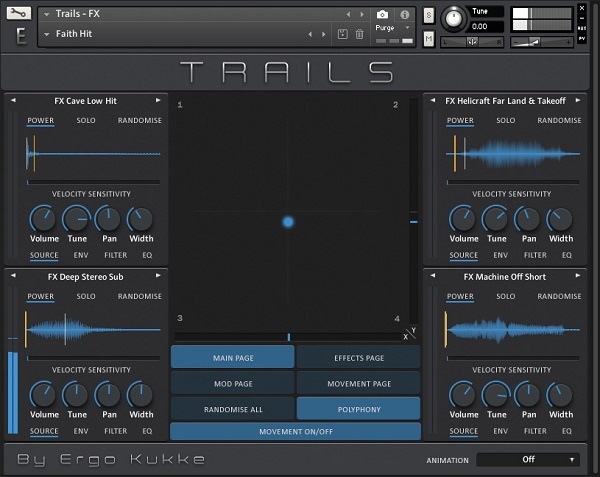
Task: Click the Y axis slider beside pad
Action: pos(413,211)
